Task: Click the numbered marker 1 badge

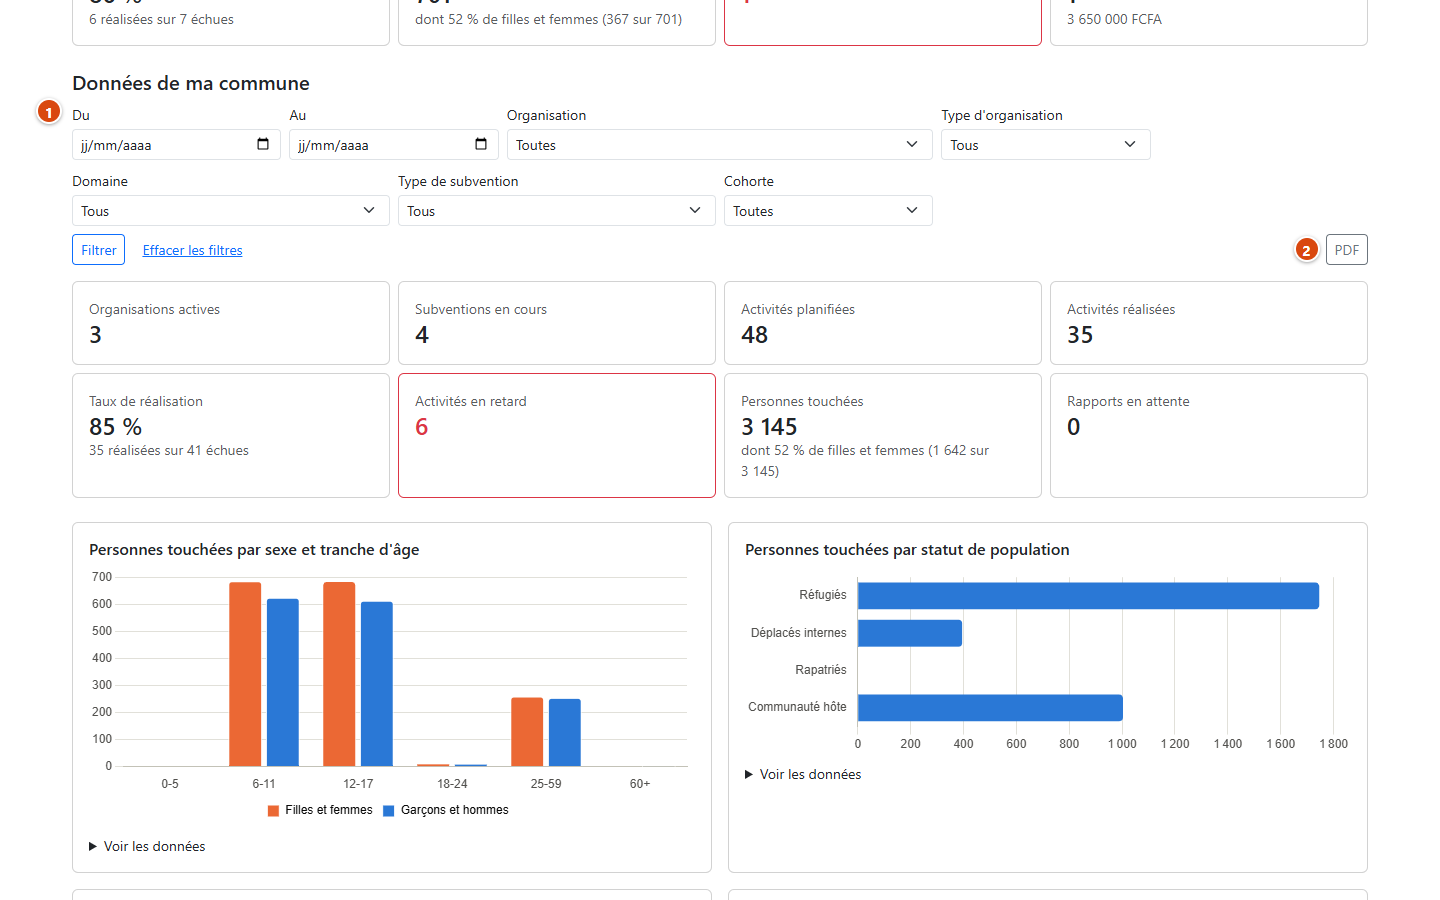Action: [49, 112]
